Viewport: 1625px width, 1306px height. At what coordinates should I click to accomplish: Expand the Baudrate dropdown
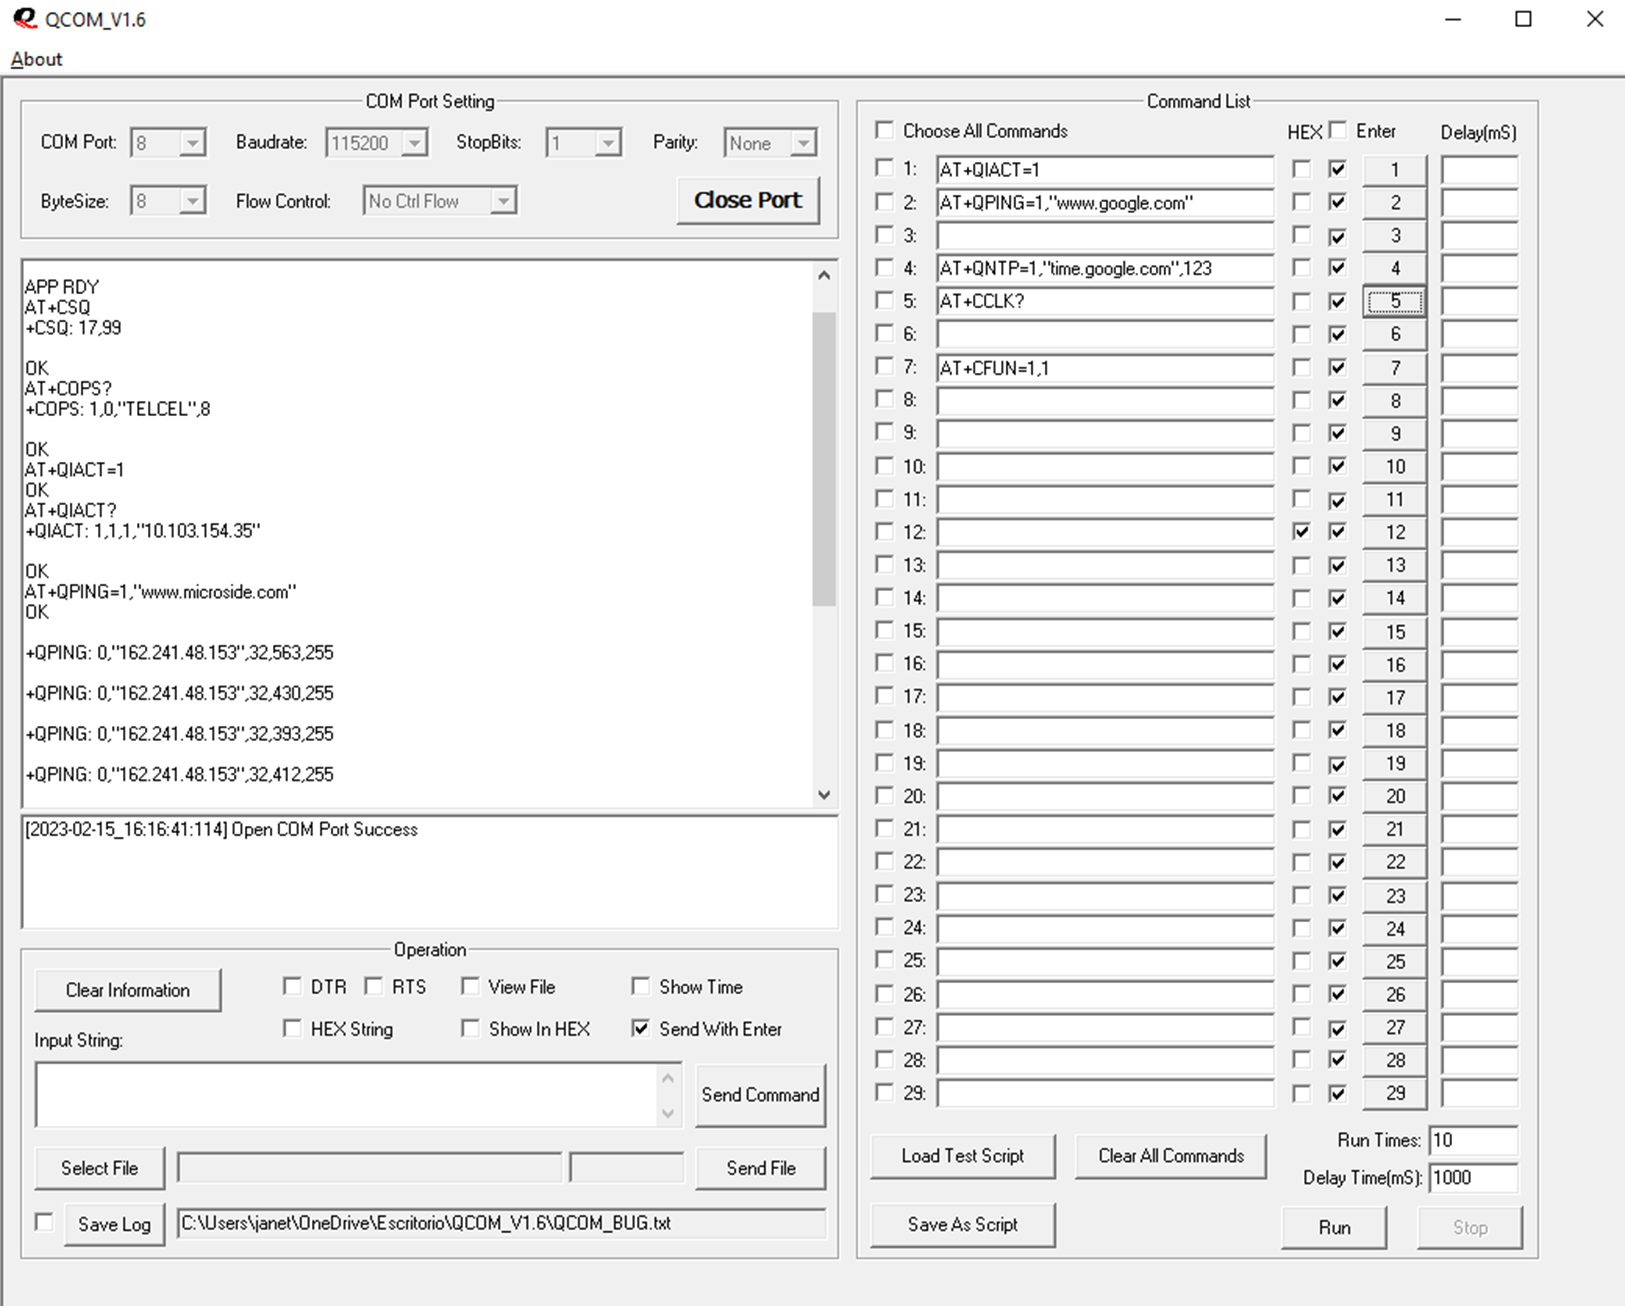coord(414,144)
